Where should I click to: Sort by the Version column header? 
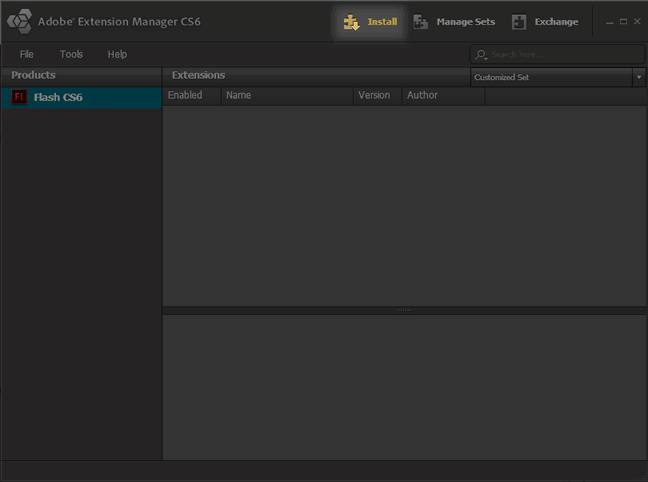377,95
